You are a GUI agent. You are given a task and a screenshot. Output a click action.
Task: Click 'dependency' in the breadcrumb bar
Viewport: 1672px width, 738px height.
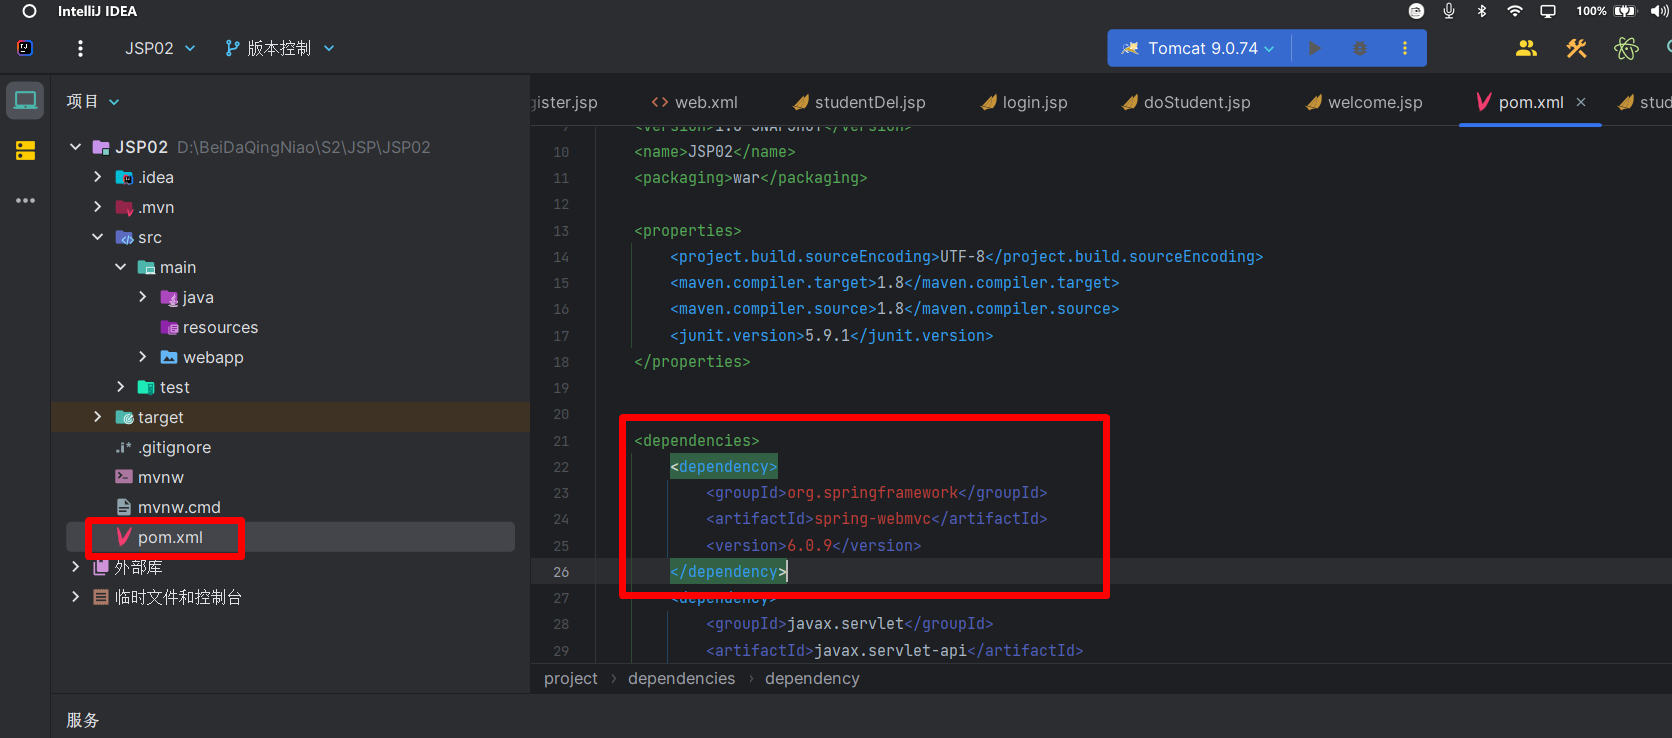click(x=812, y=678)
